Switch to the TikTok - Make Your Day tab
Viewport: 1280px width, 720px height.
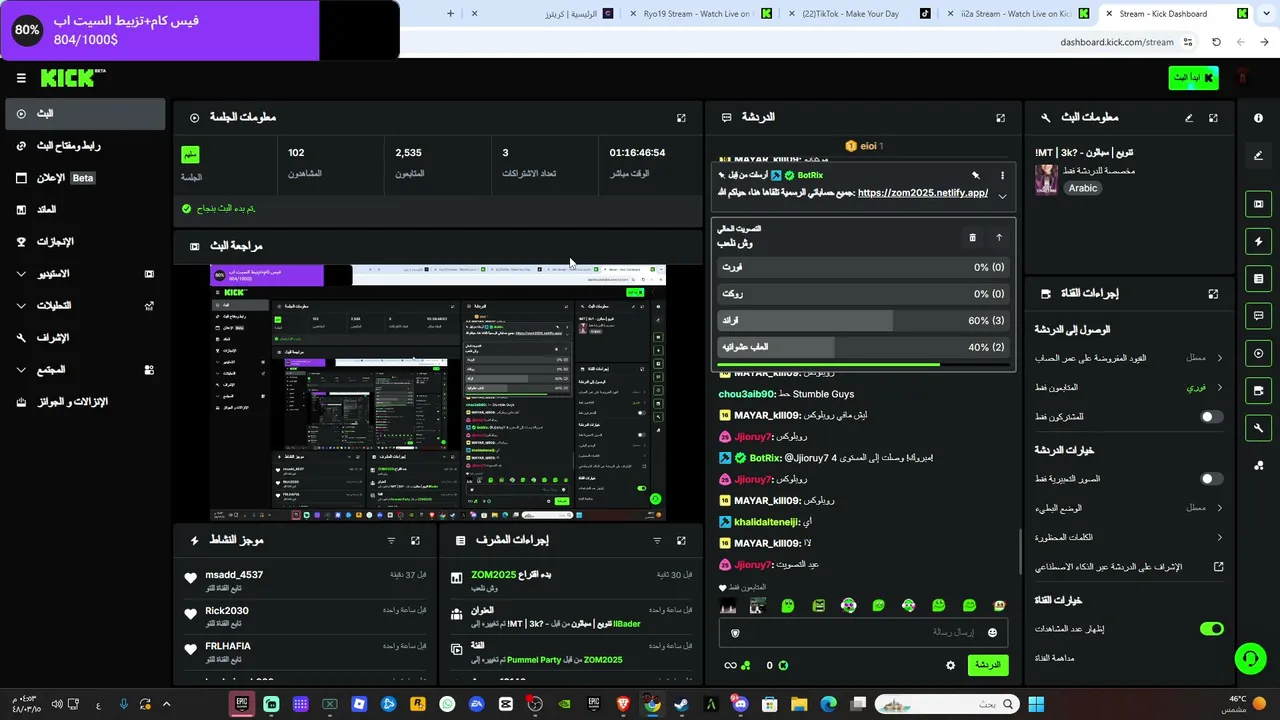coord(858,14)
